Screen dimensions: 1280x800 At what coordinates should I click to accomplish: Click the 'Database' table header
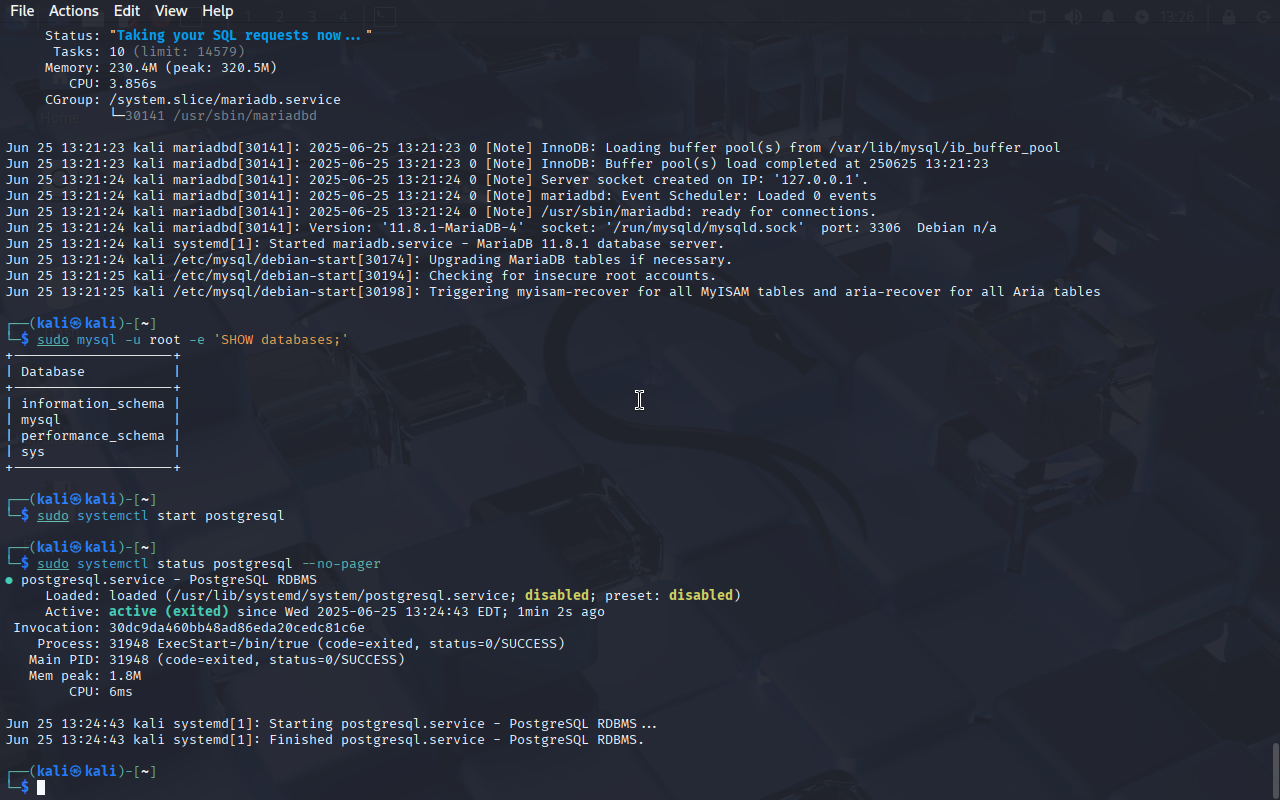click(53, 372)
